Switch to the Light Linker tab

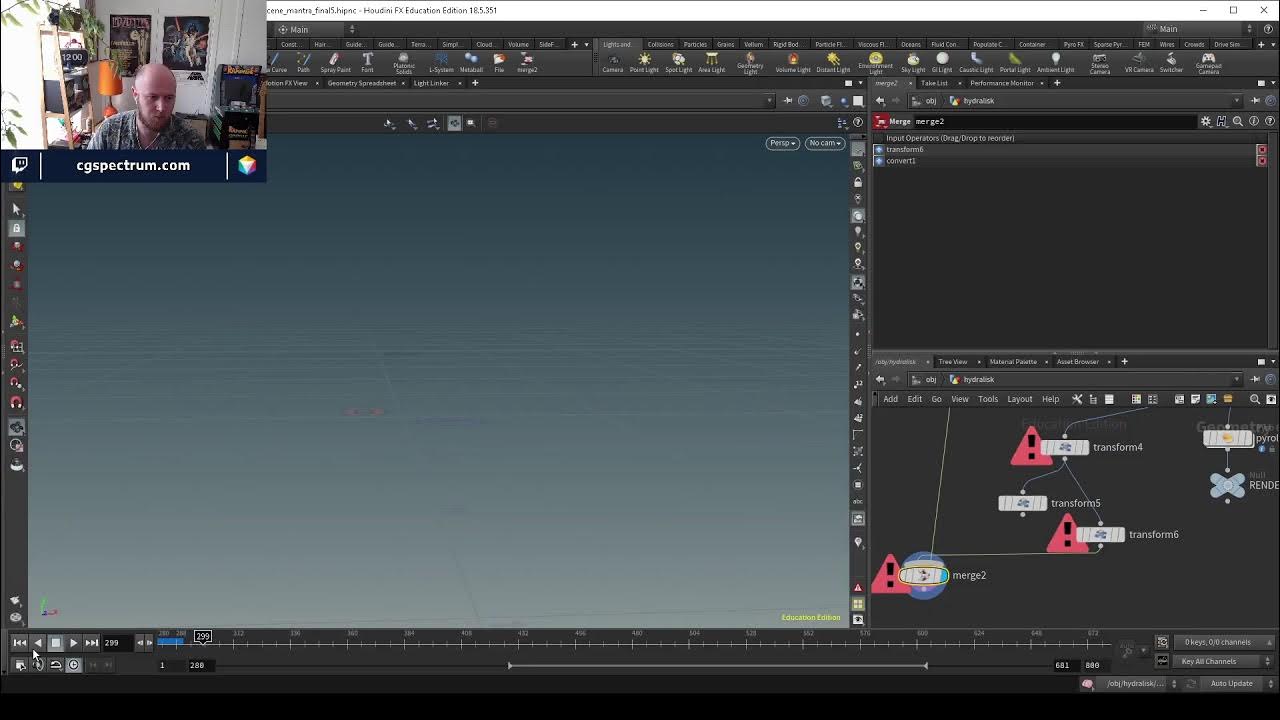[x=431, y=83]
